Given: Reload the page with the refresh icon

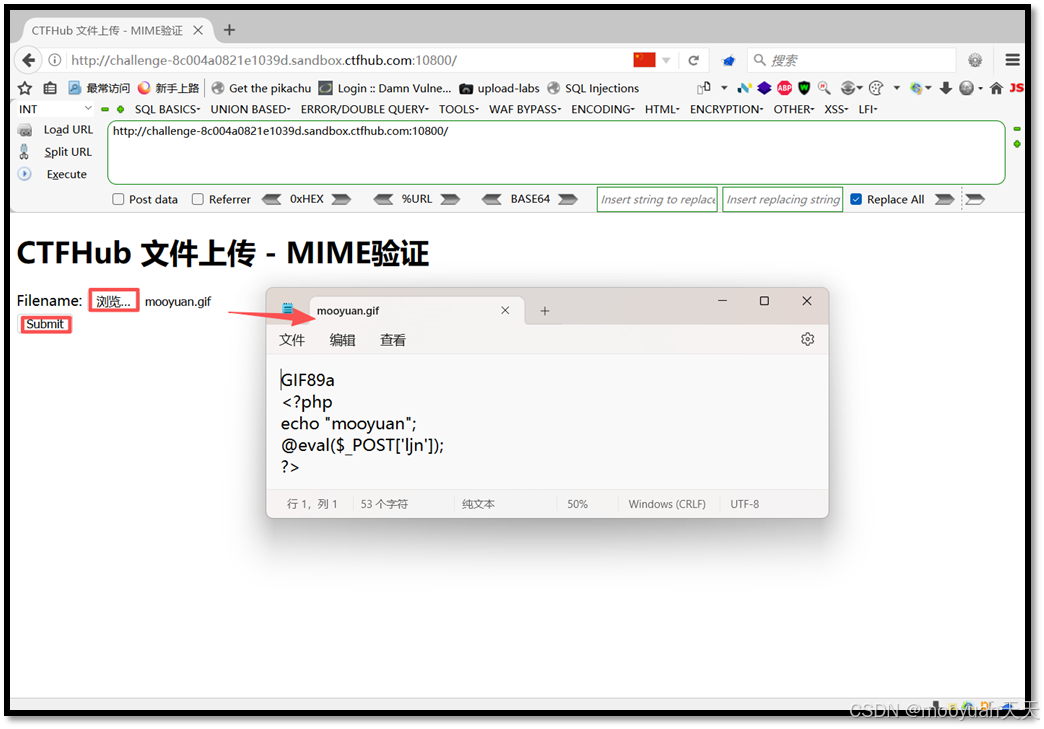Looking at the screenshot, I should 693,61.
